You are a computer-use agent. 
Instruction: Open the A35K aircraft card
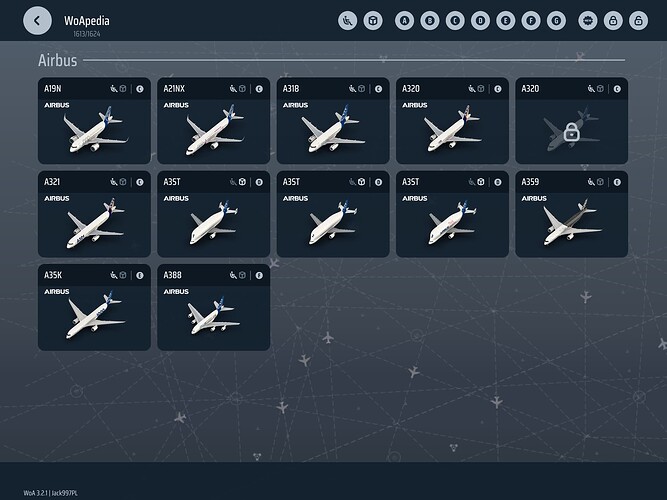94,307
